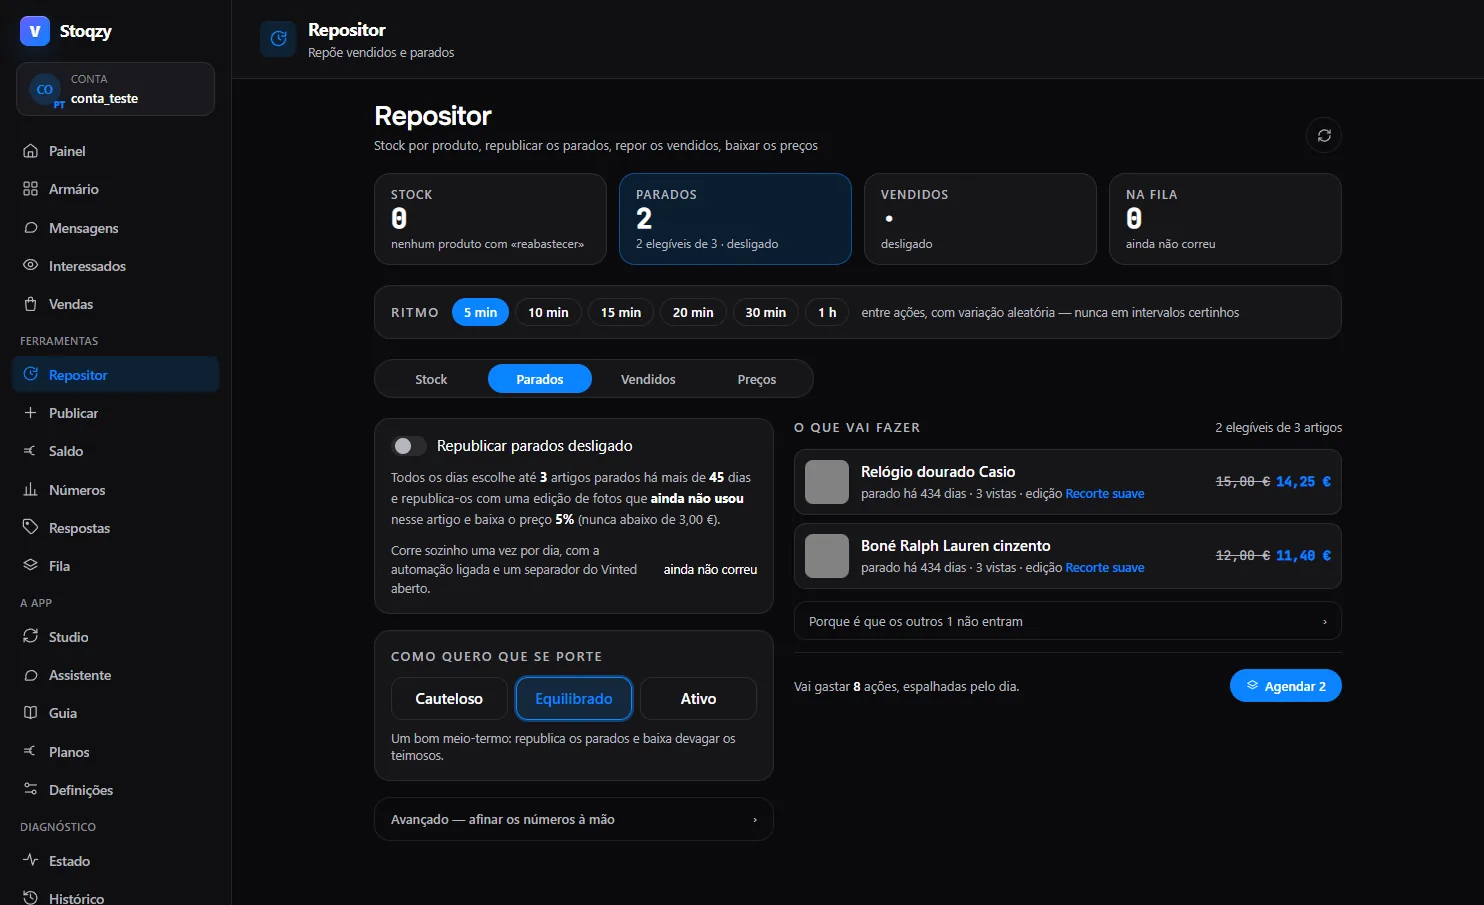The image size is (1484, 905).
Task: Open the Recorte suave link for Boné Ralph Lauren
Action: coord(1104,568)
